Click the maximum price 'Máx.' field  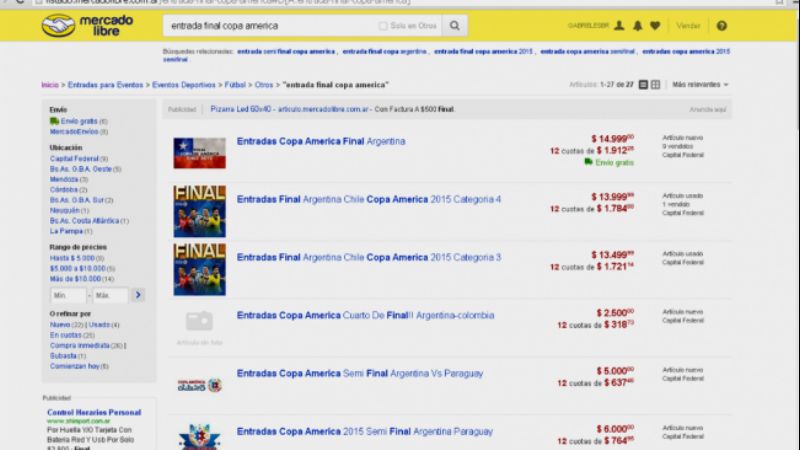[110, 296]
